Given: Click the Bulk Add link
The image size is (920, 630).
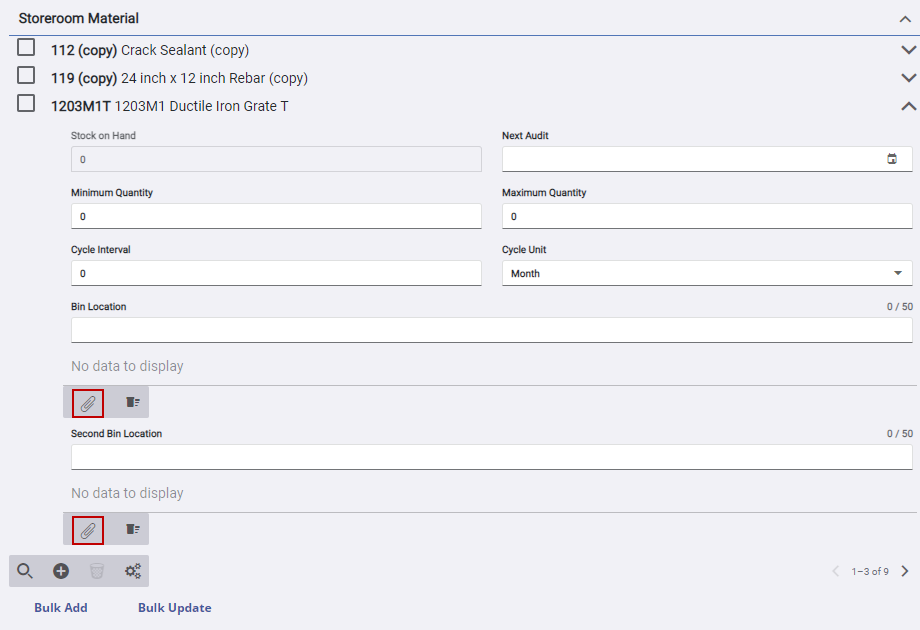Looking at the screenshot, I should coord(60,607).
